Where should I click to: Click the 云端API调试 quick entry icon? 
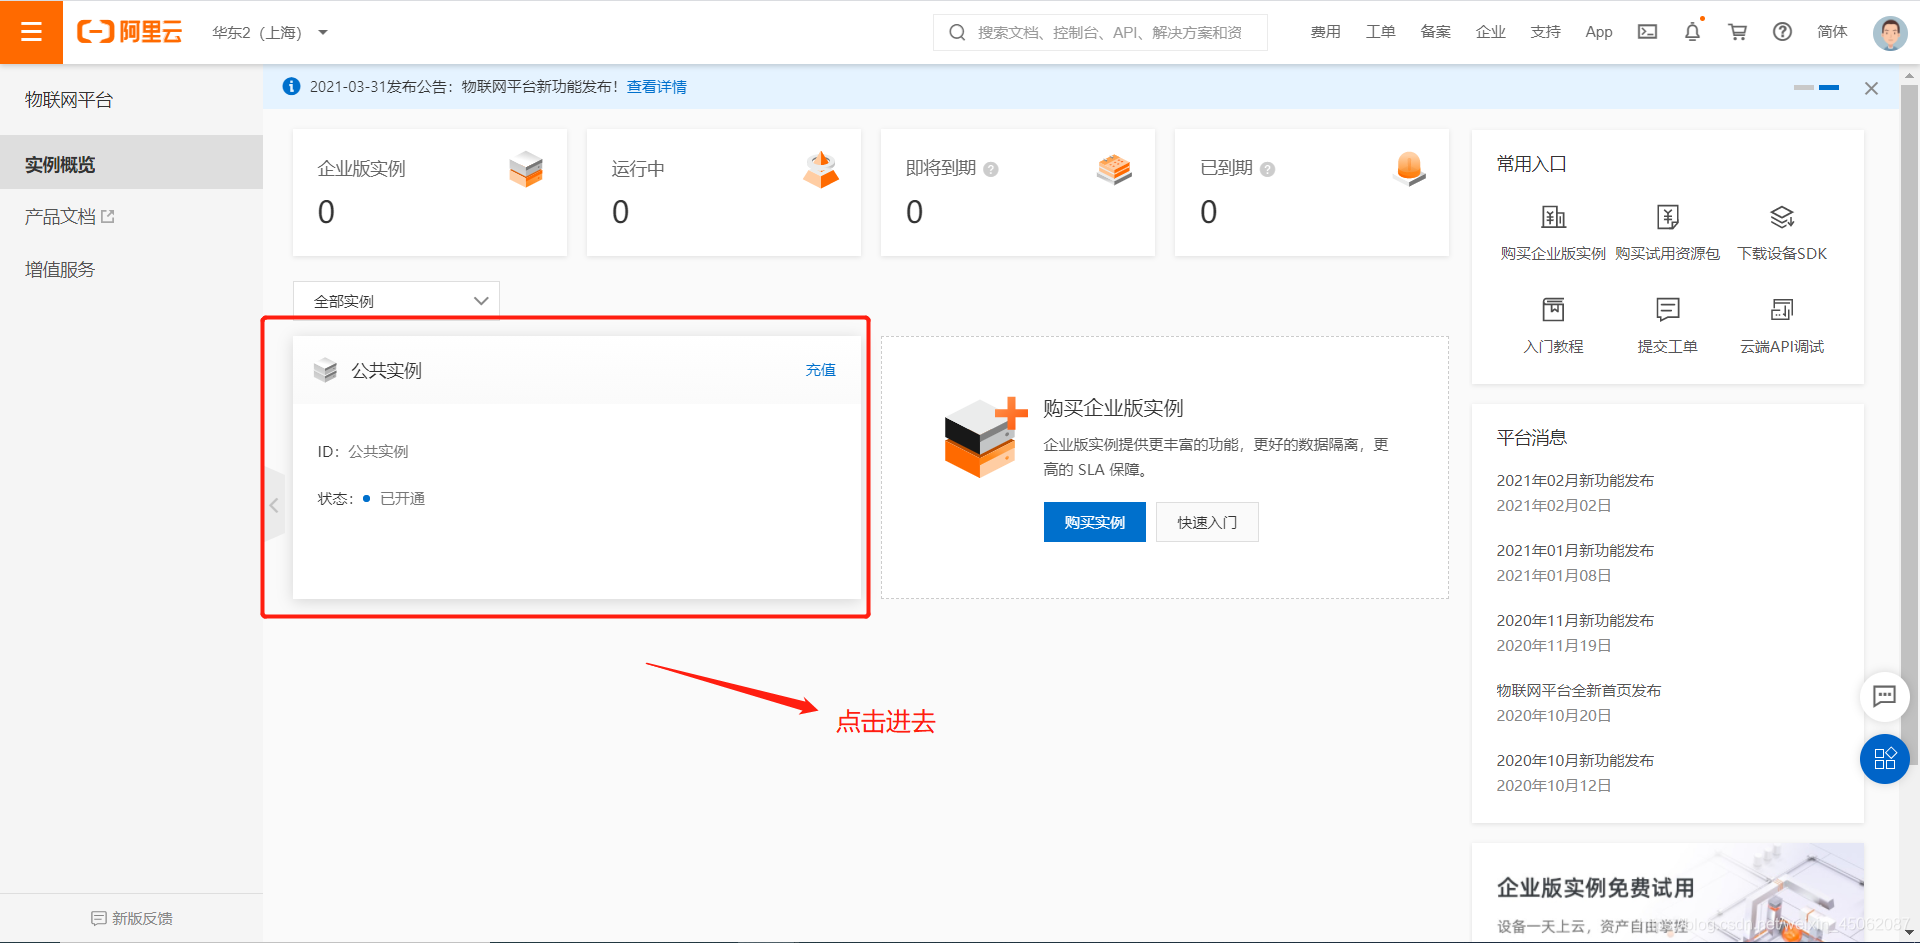point(1782,309)
